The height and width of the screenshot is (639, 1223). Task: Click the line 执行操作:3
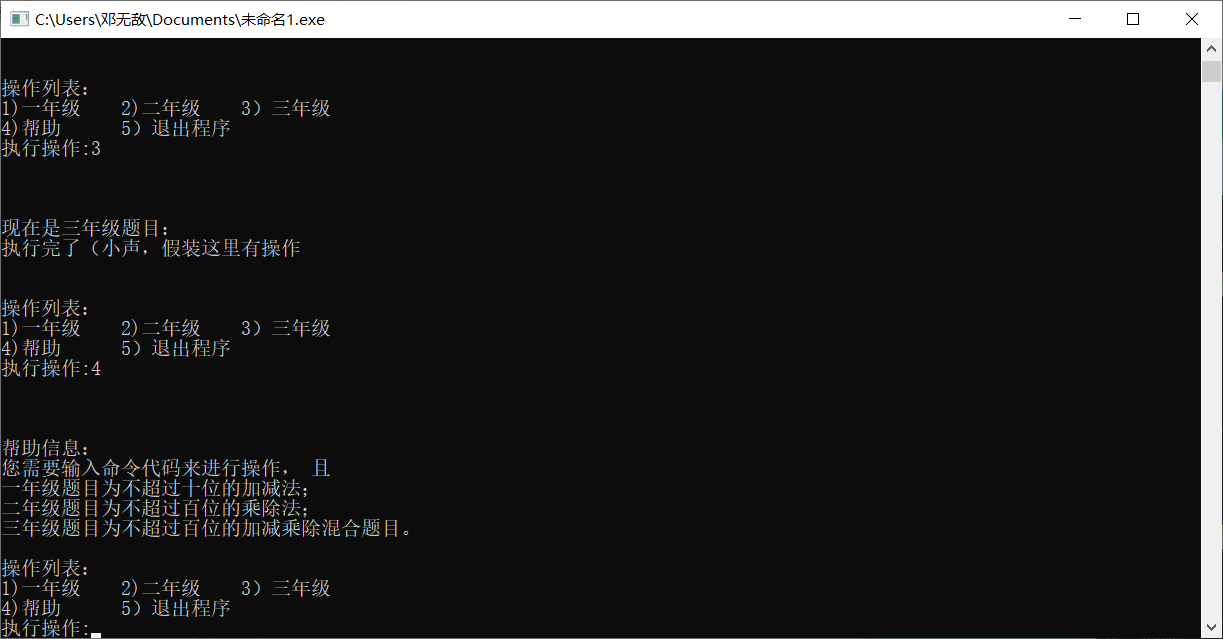tap(51, 149)
